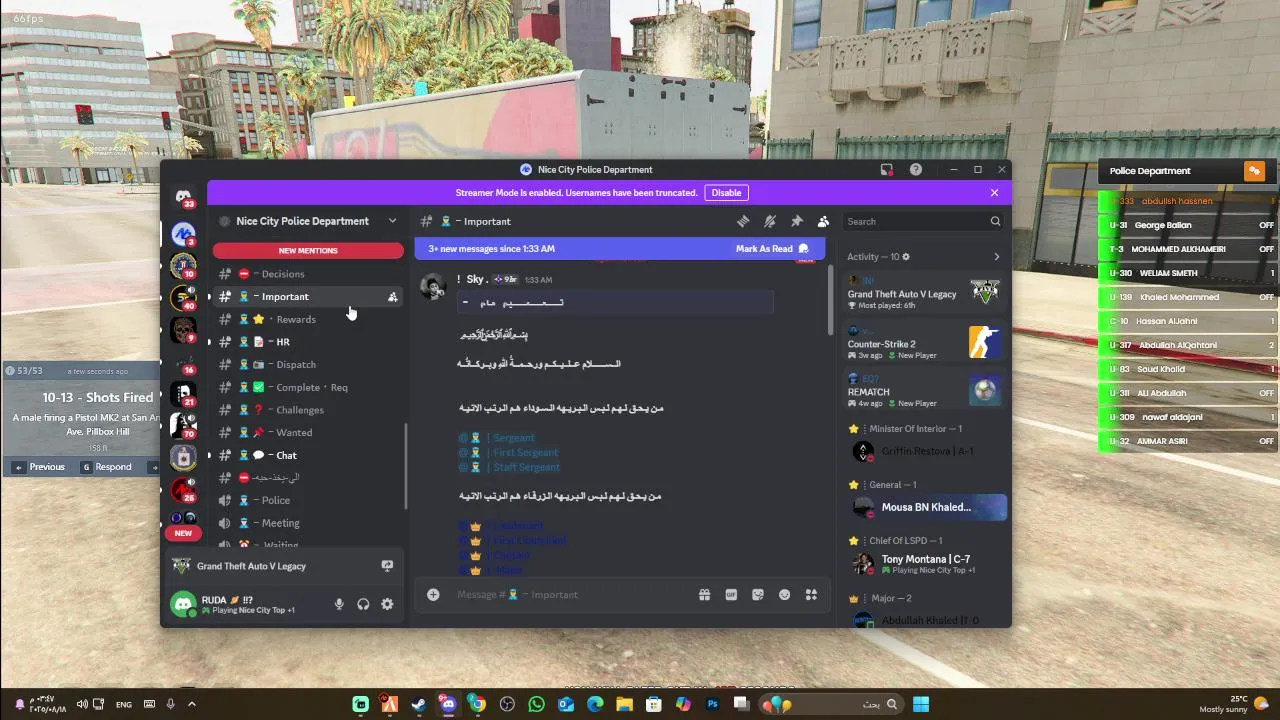Join the Police voice channel
This screenshot has height=720, width=1280.
point(308,500)
